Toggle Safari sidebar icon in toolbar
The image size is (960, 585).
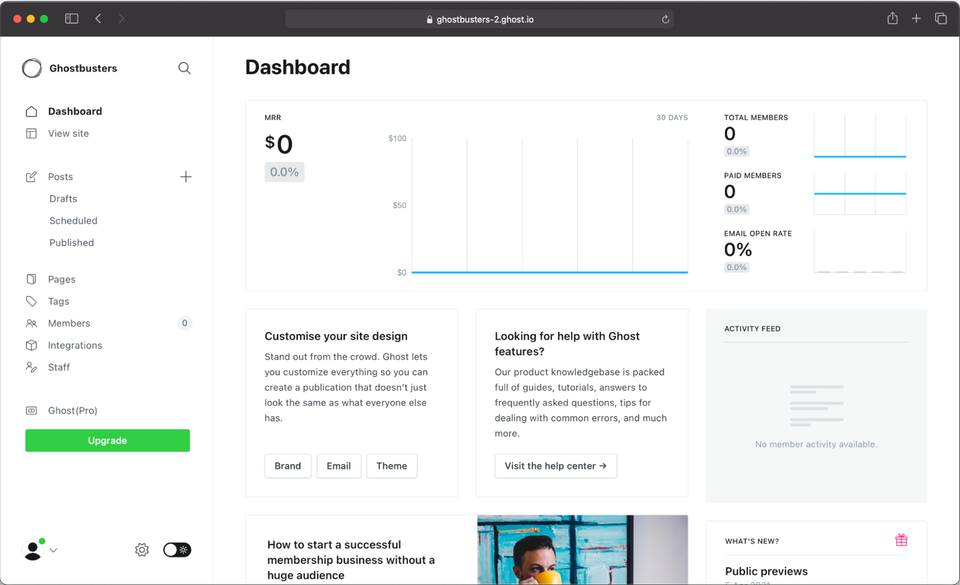[72, 19]
